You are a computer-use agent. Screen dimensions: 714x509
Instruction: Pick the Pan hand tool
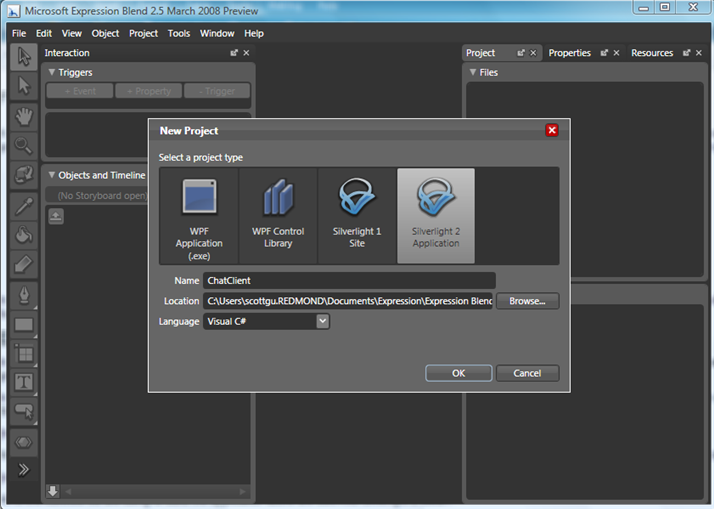[x=24, y=116]
